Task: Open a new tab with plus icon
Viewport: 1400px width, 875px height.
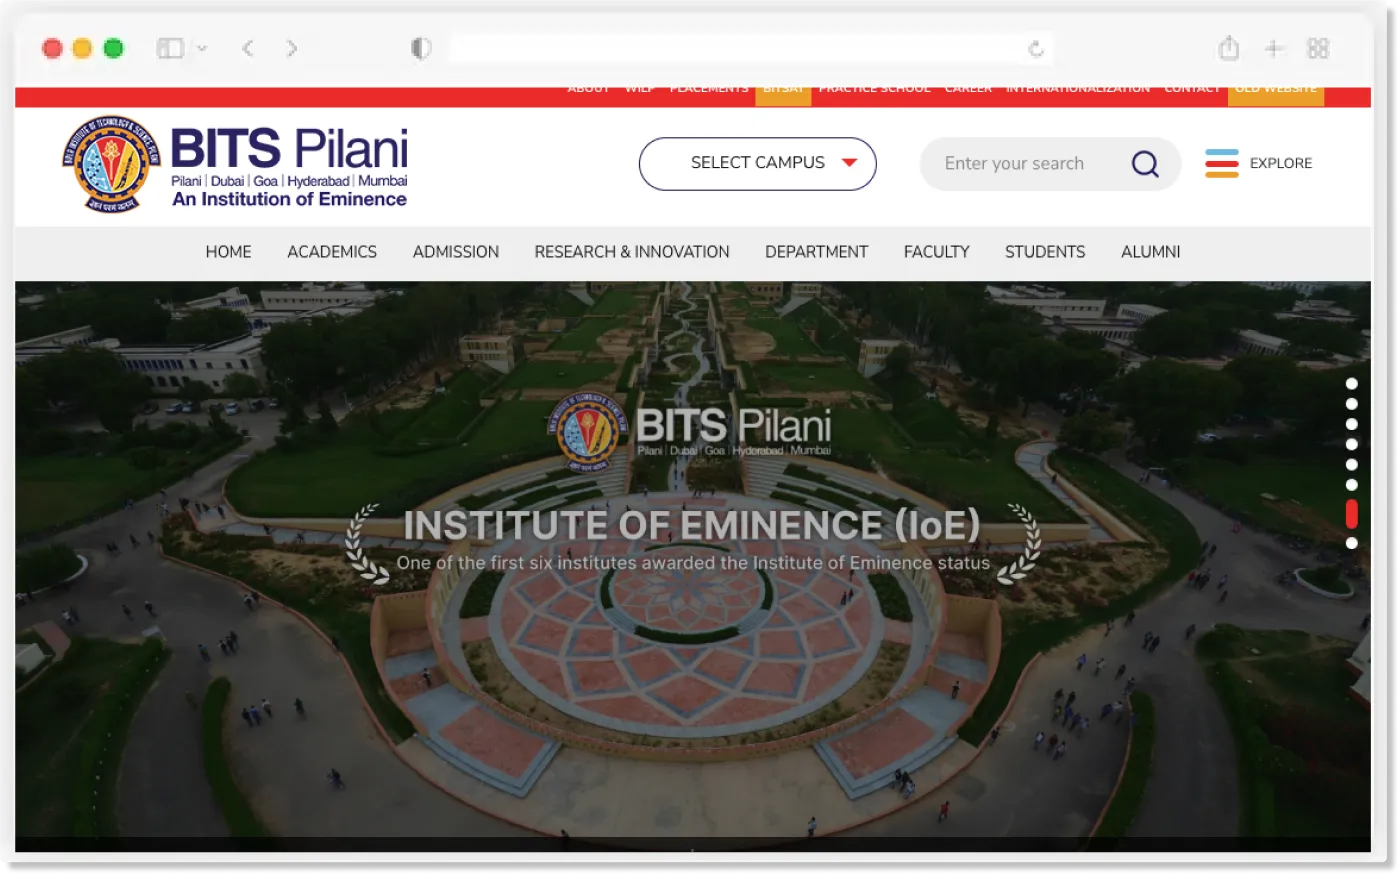Action: pos(1274,48)
